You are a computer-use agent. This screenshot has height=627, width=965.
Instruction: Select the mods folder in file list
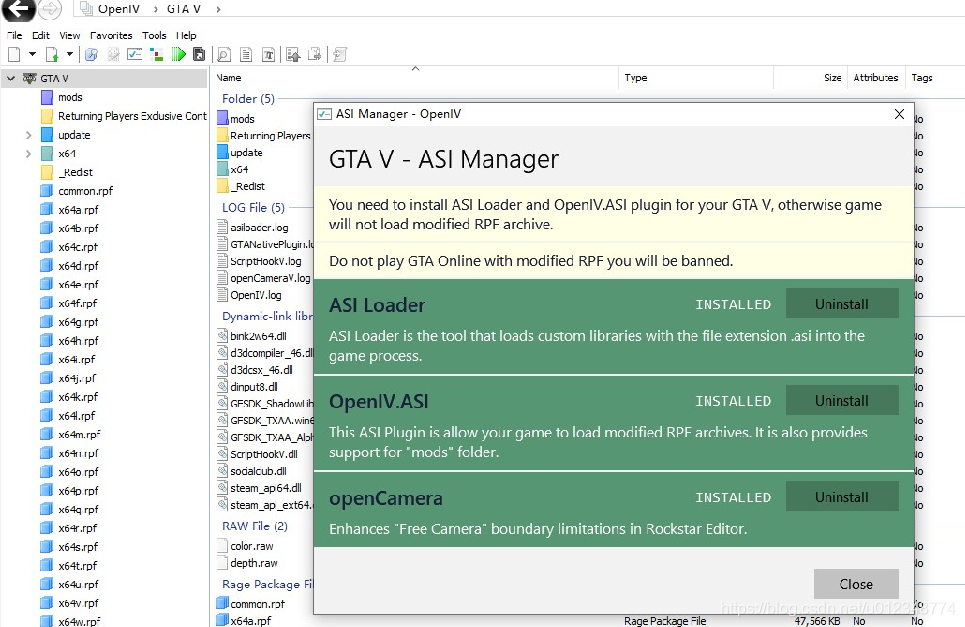(x=236, y=119)
